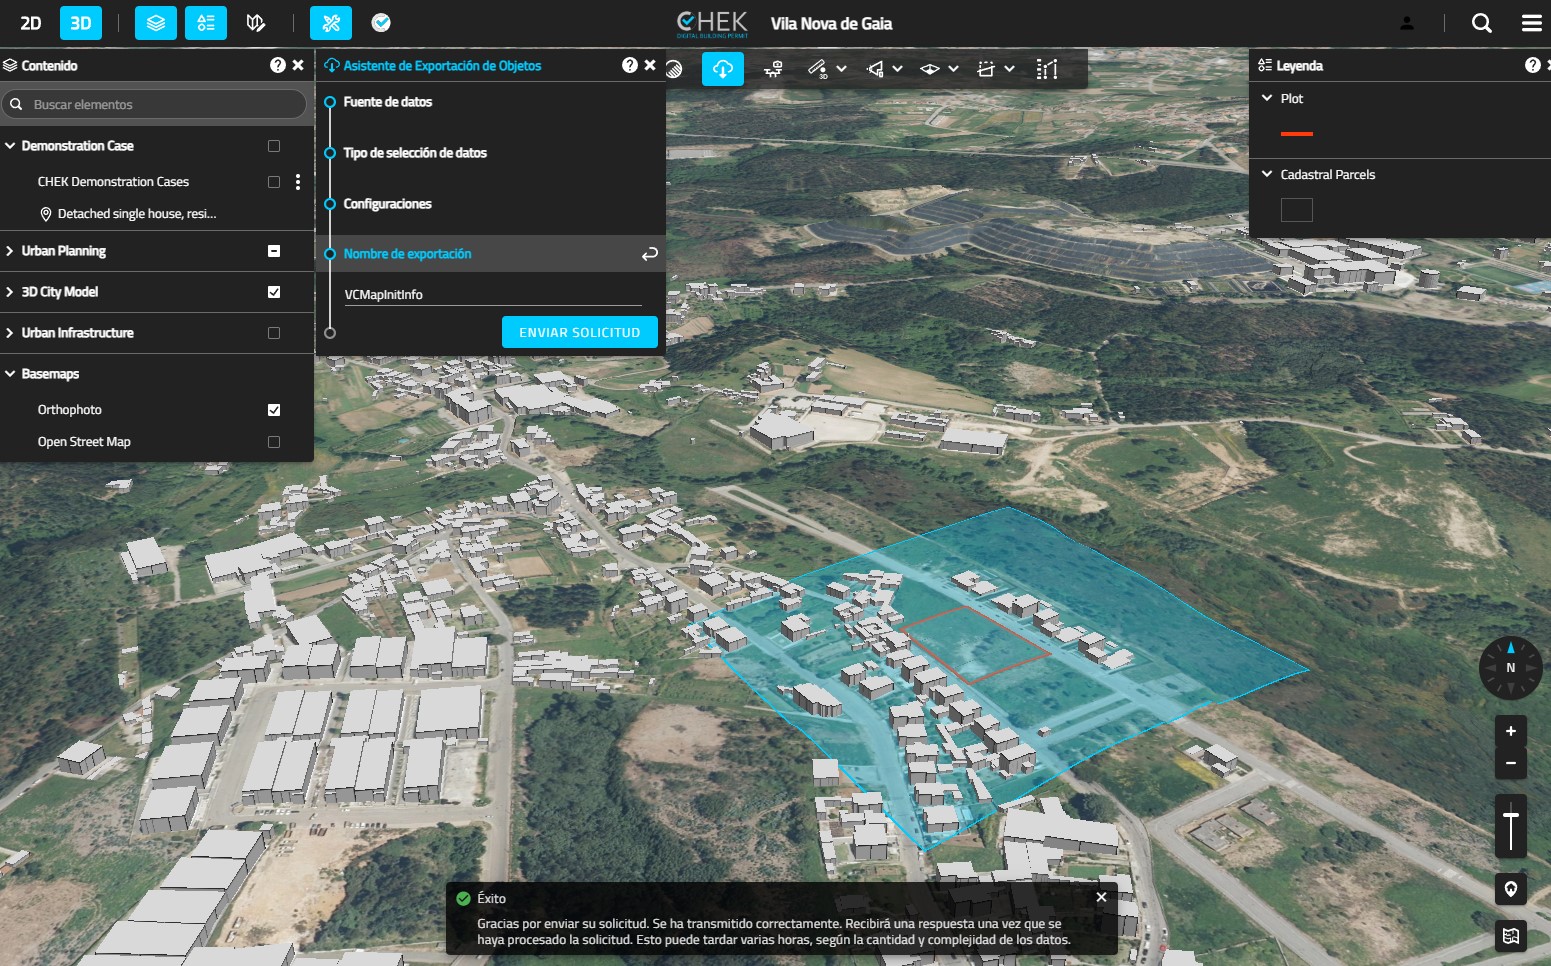This screenshot has width=1551, height=966.
Task: Click the Enviar Solicitud button
Action: tap(579, 332)
